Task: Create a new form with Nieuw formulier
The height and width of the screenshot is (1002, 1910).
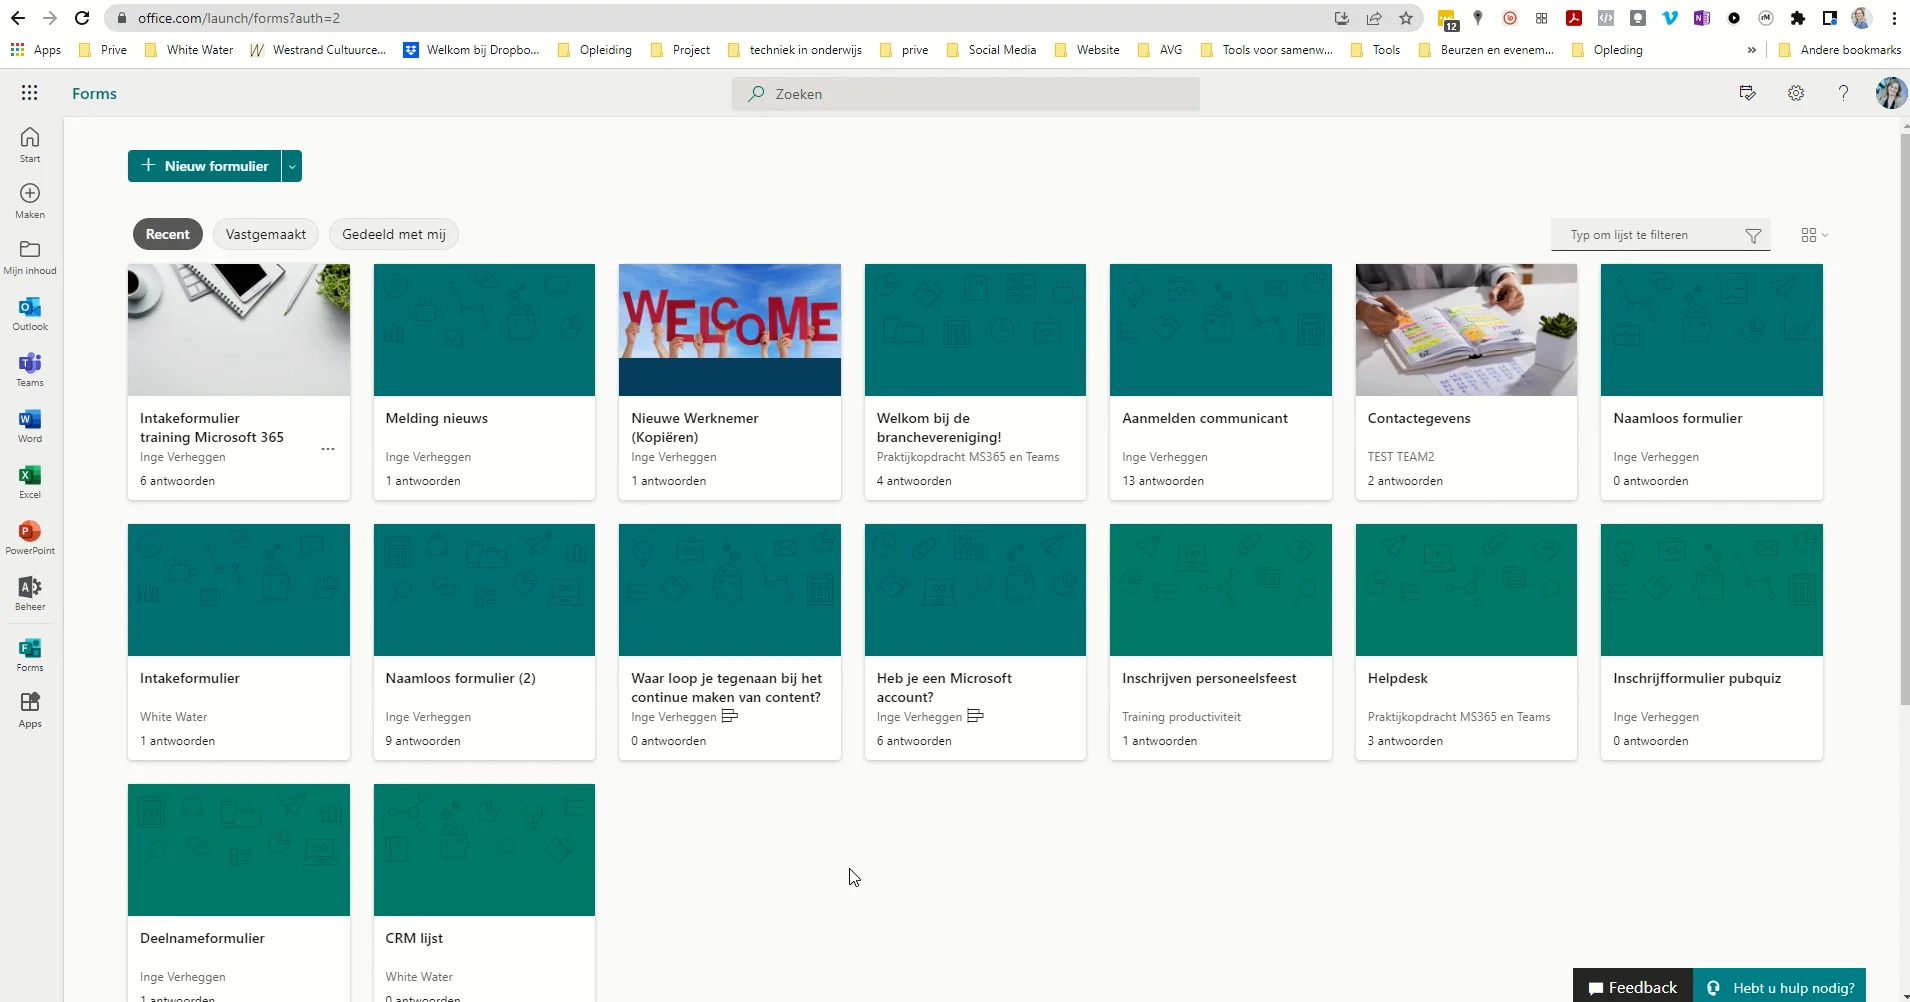Action: coord(205,166)
